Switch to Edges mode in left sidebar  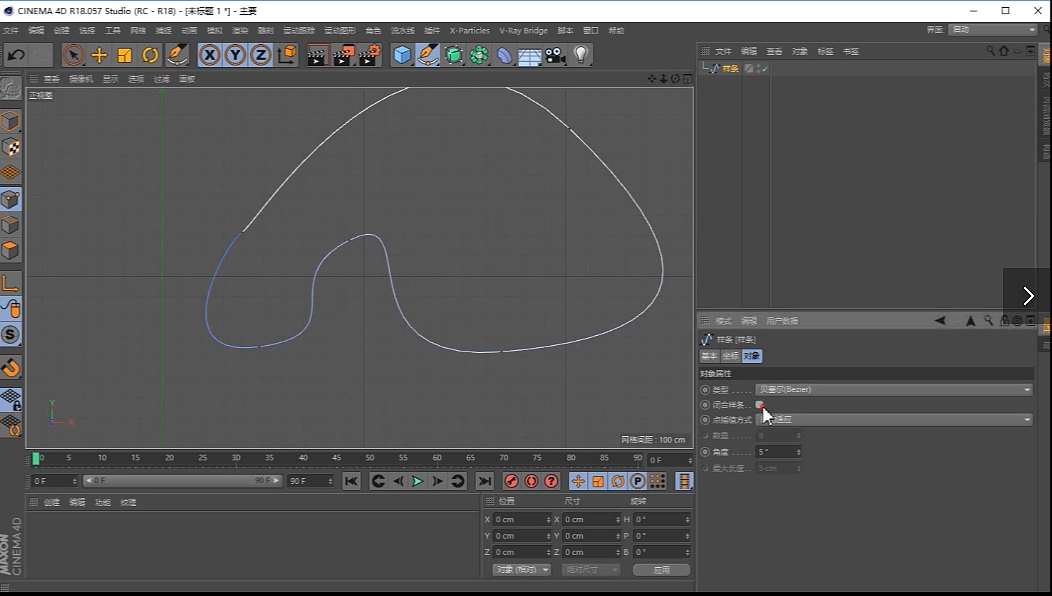(x=10, y=225)
